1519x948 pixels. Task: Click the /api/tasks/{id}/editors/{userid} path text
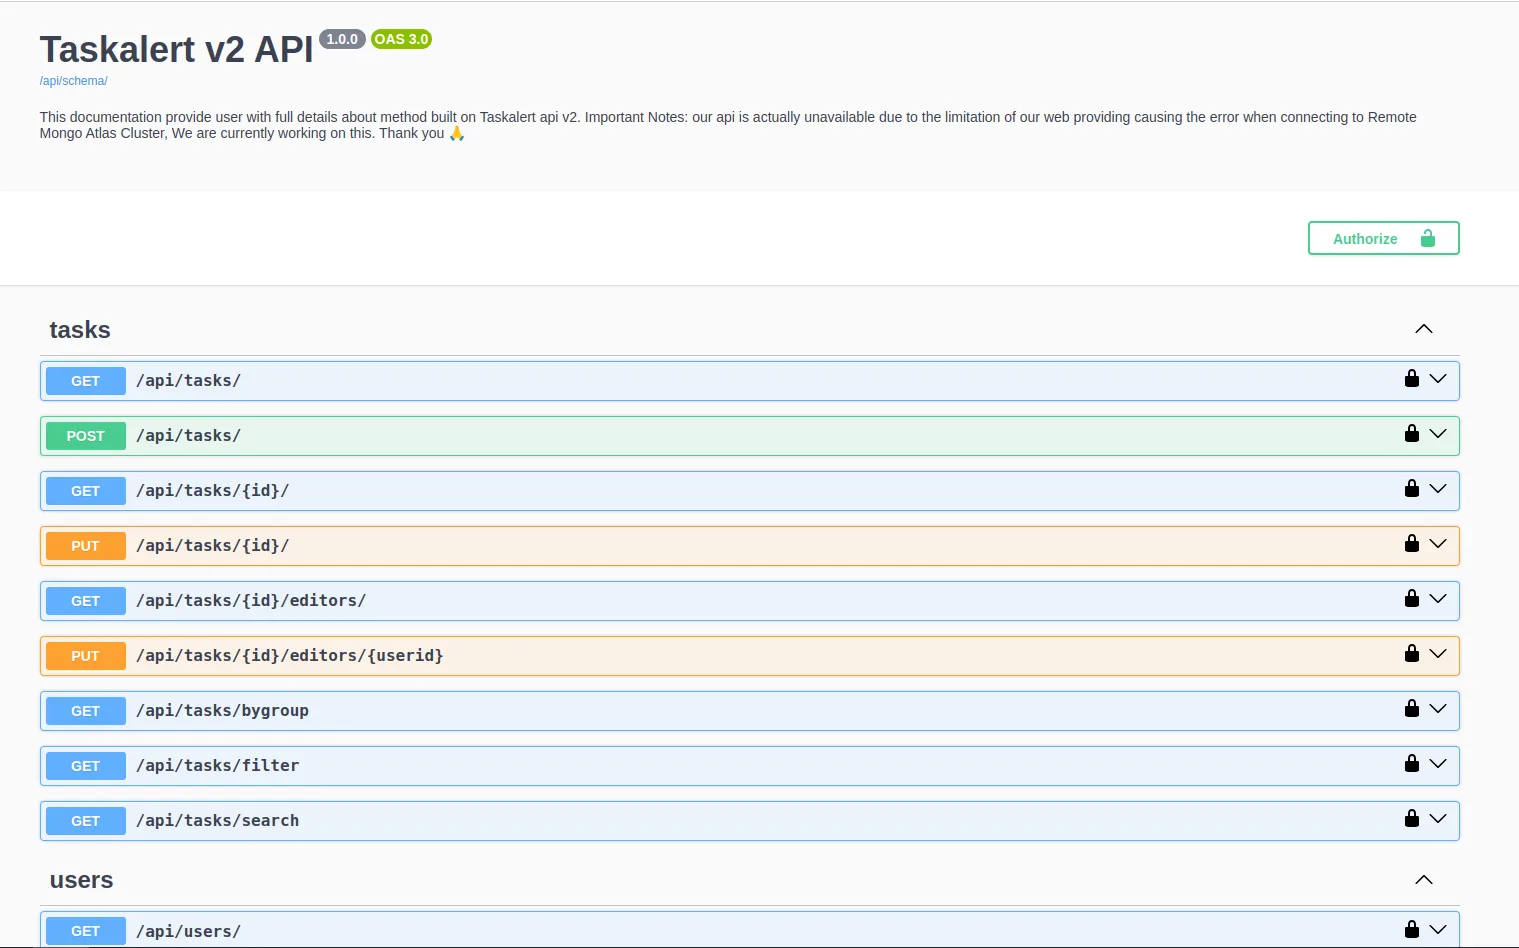290,656
